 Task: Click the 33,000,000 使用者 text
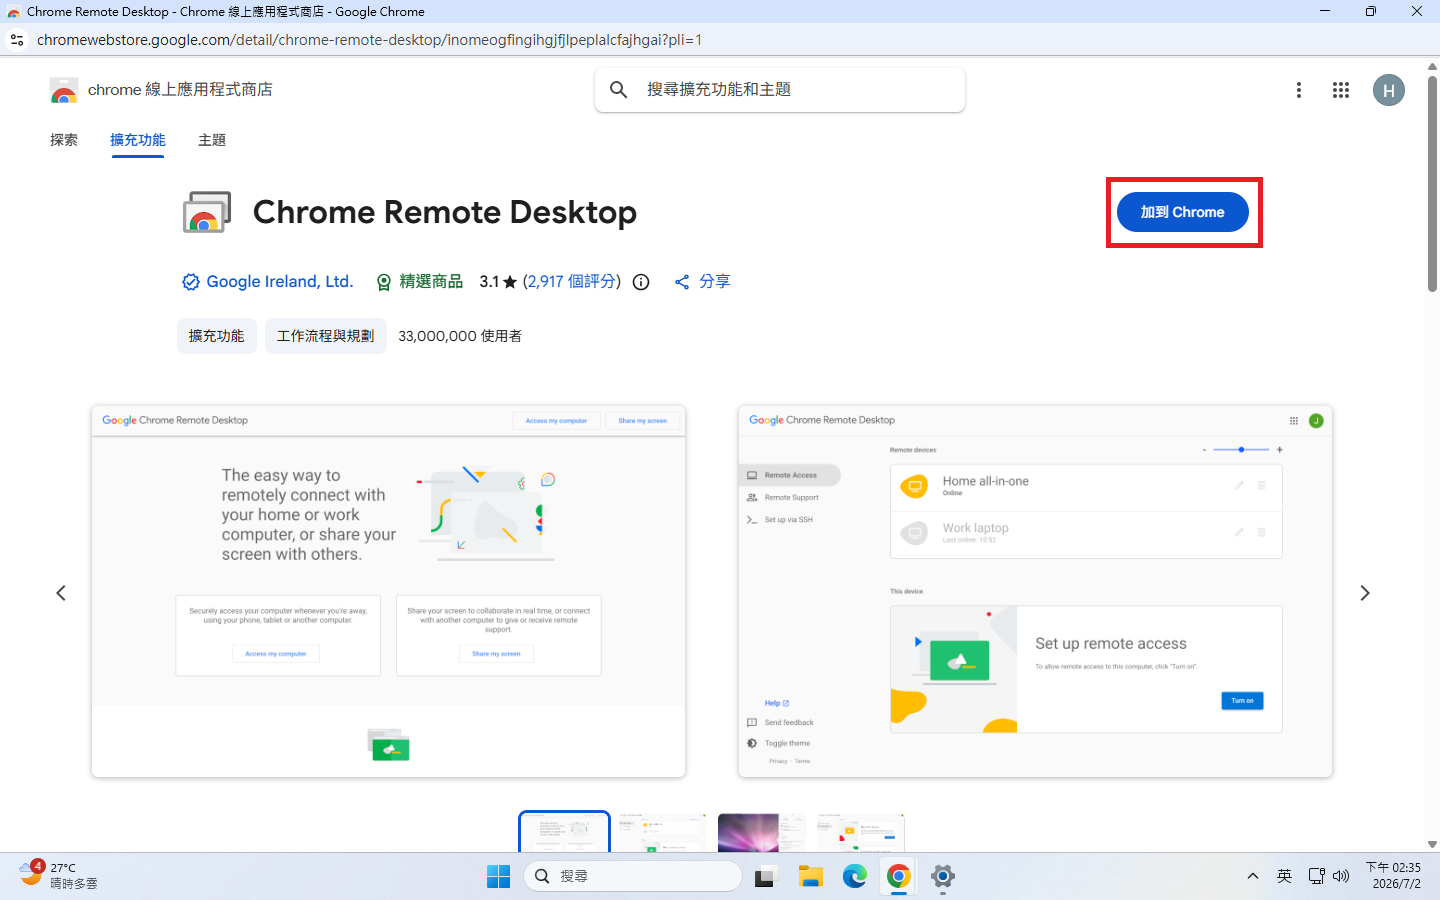[460, 336]
